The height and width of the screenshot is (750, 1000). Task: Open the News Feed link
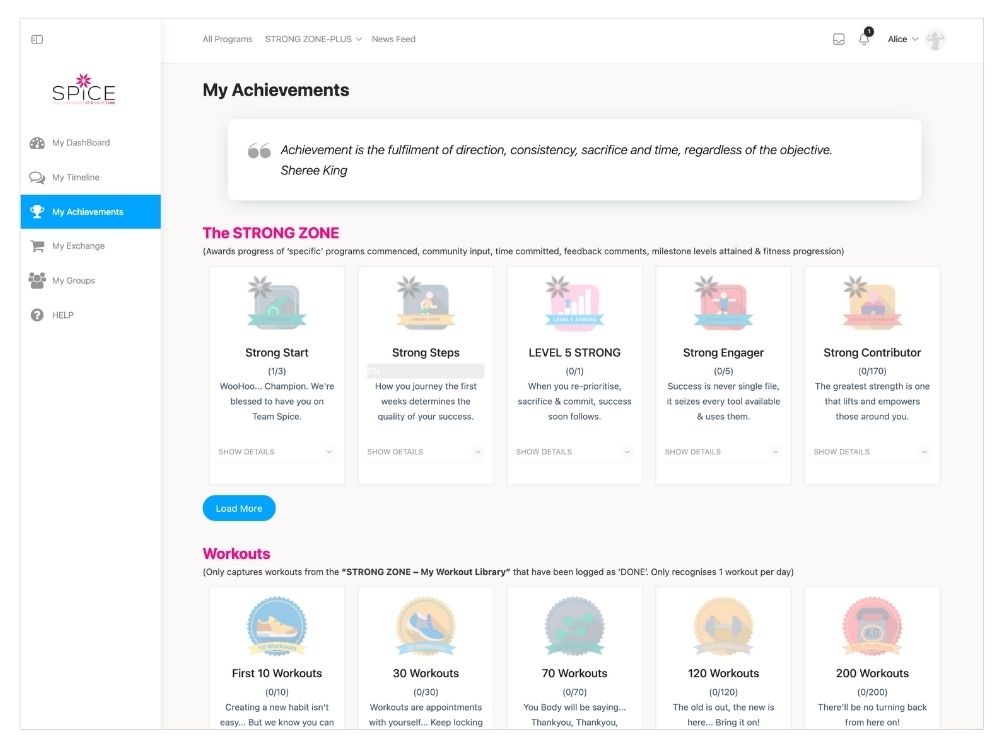[393, 39]
